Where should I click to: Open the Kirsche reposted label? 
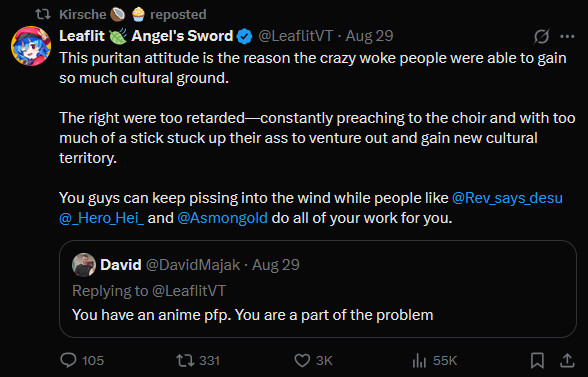[132, 14]
